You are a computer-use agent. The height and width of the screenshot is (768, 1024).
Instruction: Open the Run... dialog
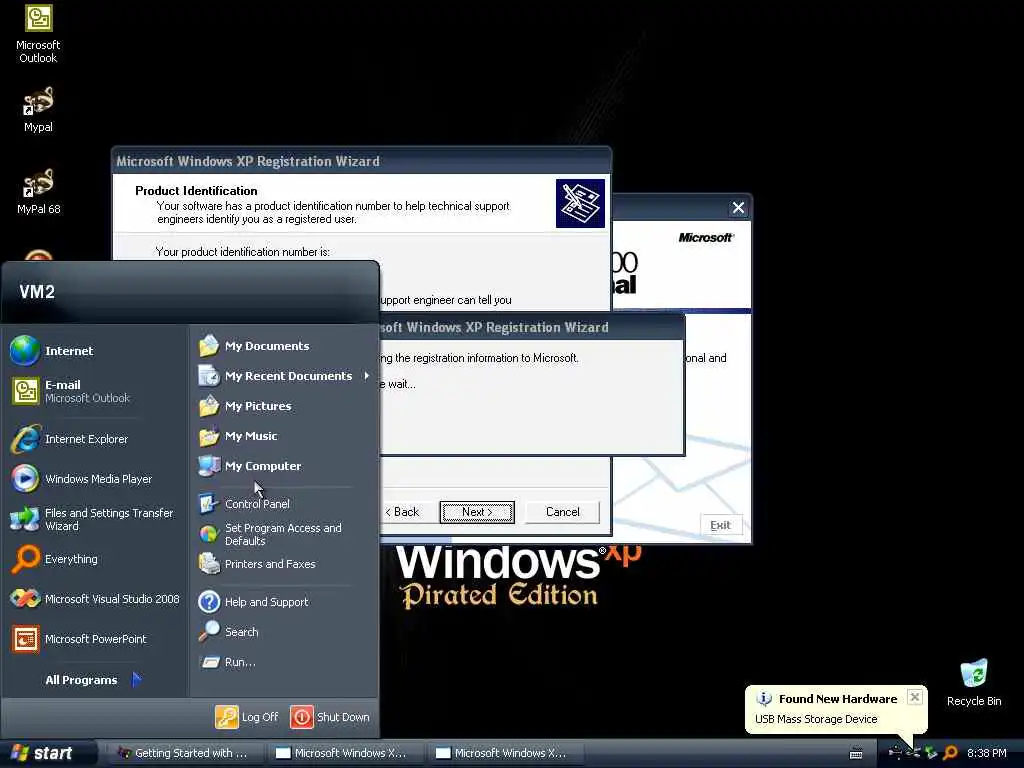tap(227, 662)
